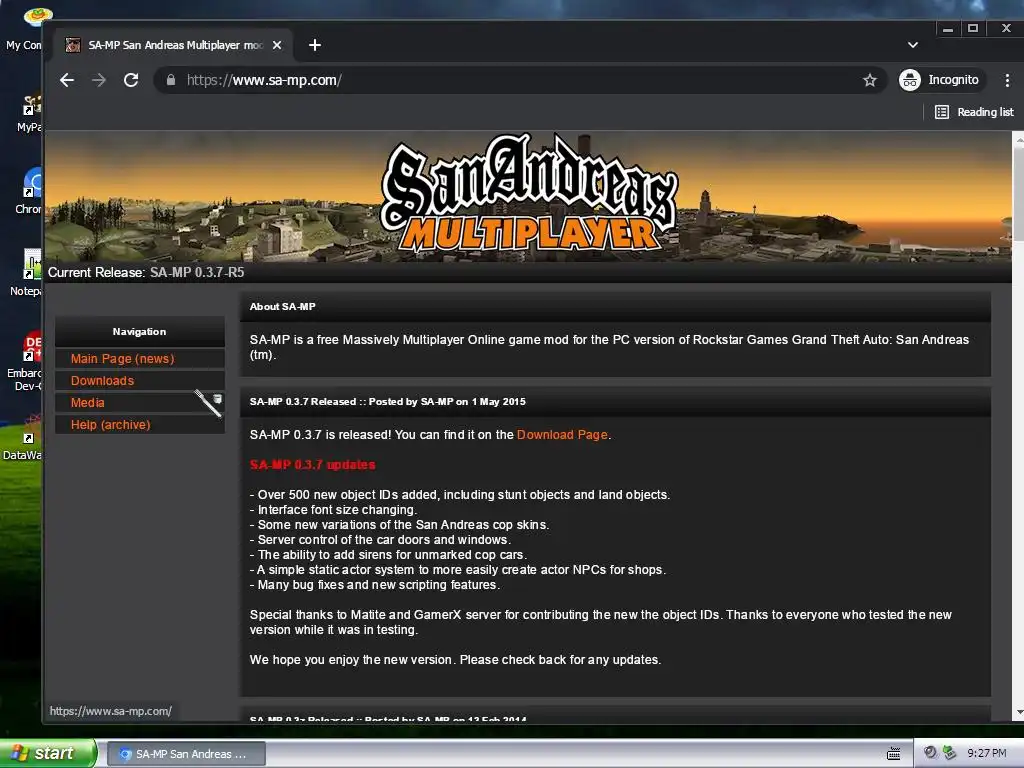Maximize the Chrome window
The image size is (1024, 768).
pos(972,28)
